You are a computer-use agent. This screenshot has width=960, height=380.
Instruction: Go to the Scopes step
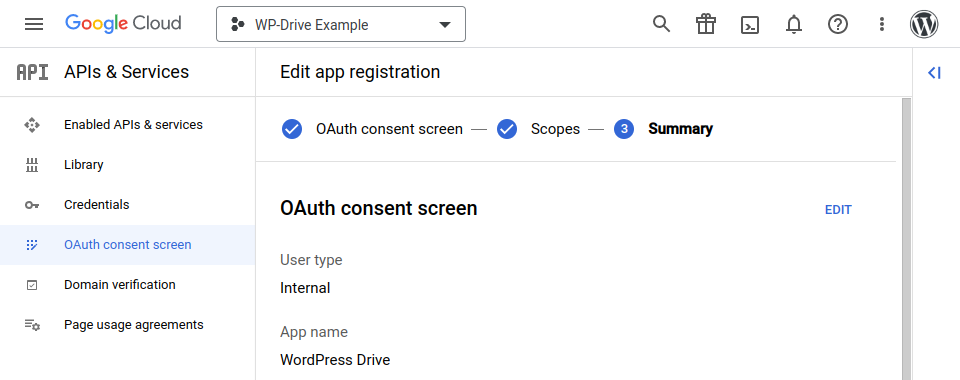click(555, 129)
